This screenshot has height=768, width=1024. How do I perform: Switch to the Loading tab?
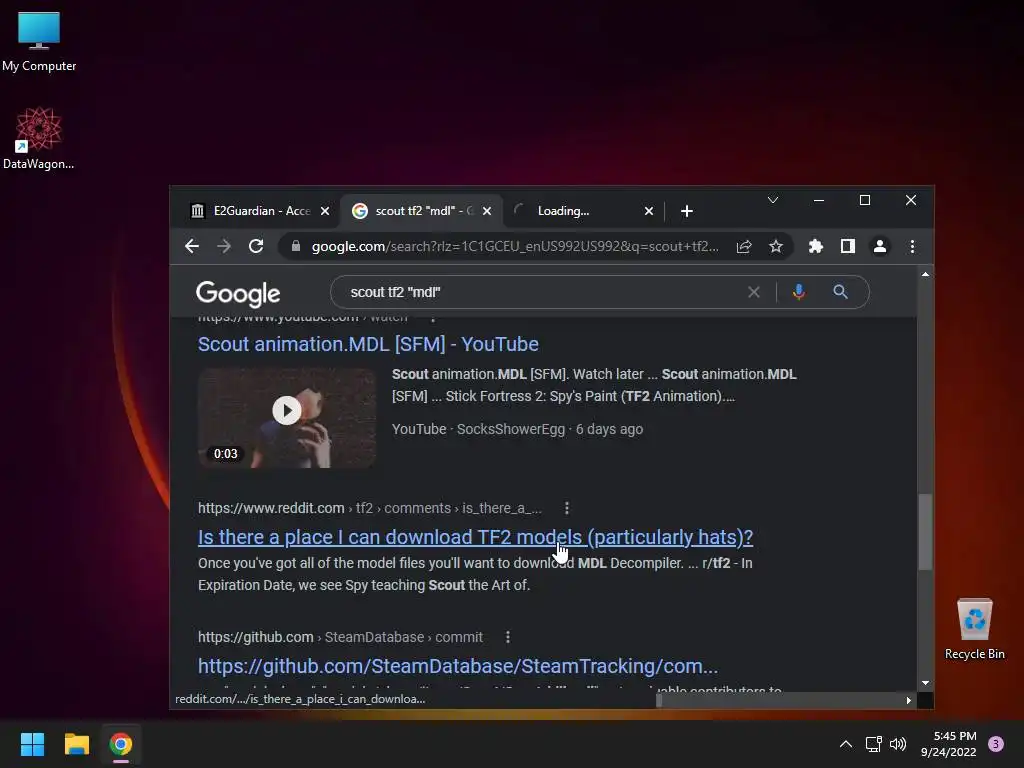tap(583, 211)
